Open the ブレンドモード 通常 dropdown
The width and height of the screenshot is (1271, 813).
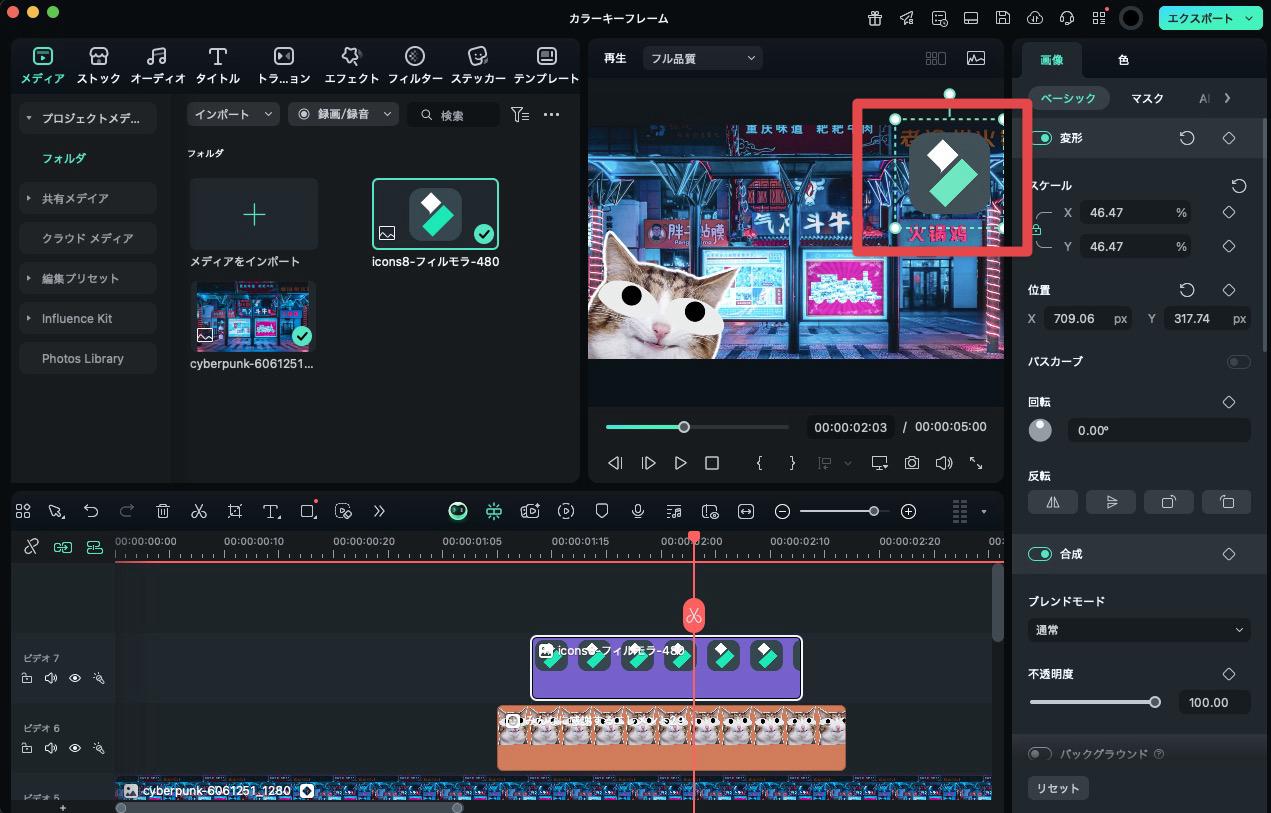[1139, 630]
